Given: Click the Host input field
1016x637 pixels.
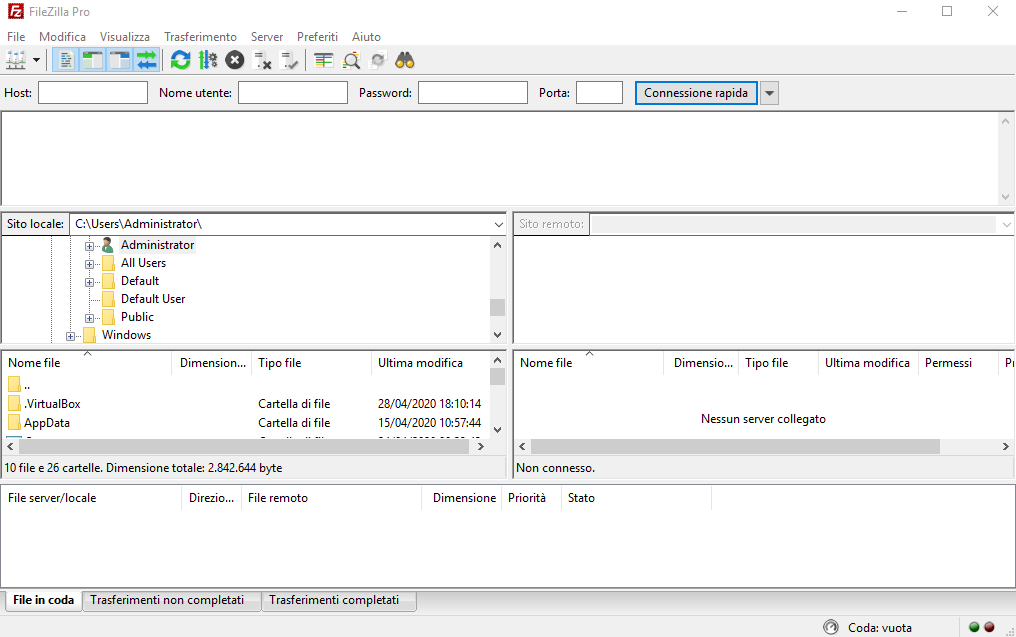Looking at the screenshot, I should click(x=93, y=93).
